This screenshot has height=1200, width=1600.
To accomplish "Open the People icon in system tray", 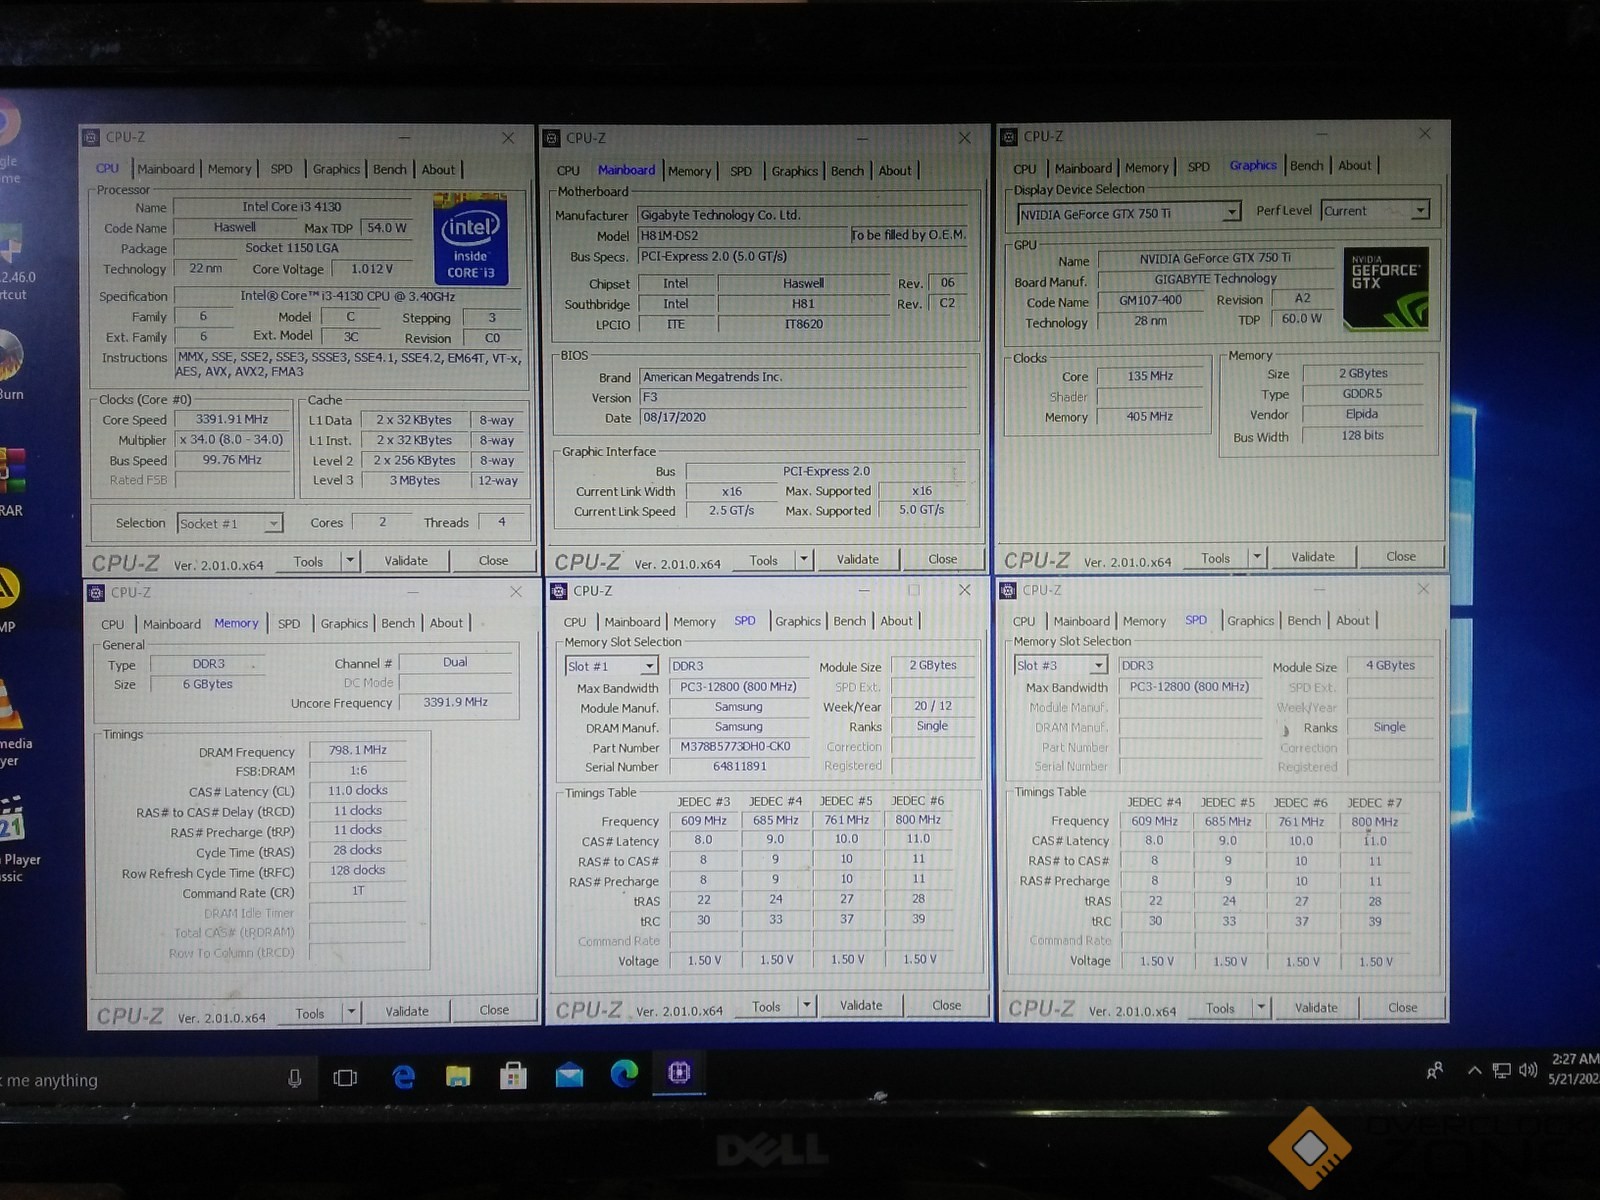I will 1435,1071.
